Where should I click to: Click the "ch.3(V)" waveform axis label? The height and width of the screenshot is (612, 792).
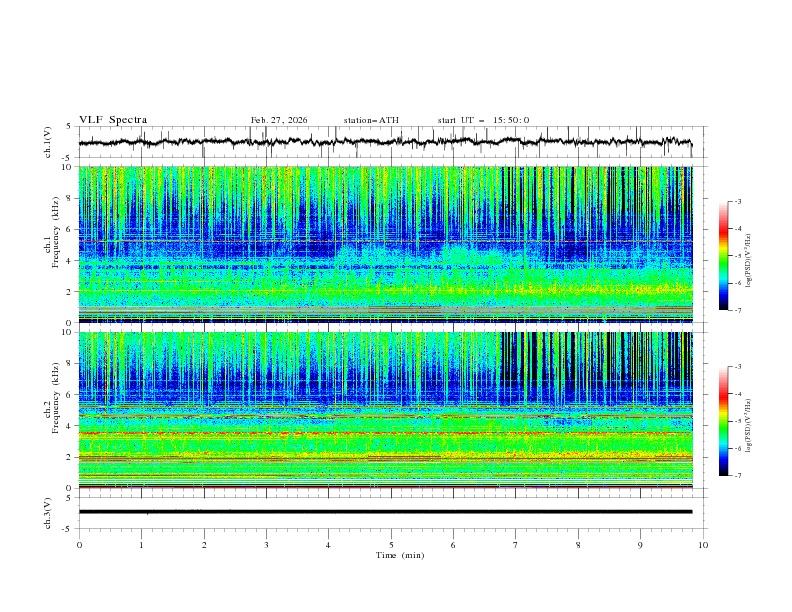coord(48,513)
